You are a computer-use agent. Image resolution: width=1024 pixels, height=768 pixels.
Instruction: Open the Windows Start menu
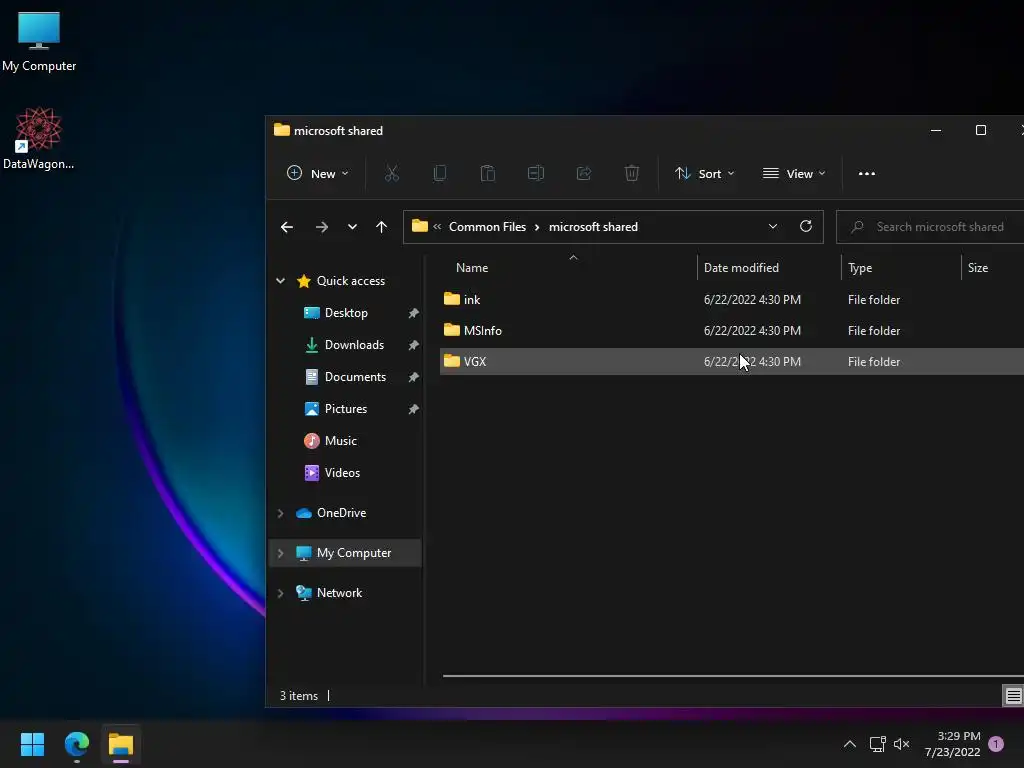pyautogui.click(x=32, y=744)
